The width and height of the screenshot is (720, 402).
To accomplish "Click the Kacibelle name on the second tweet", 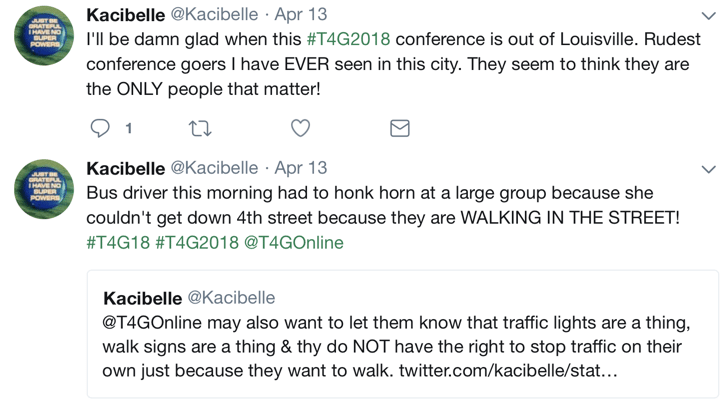I will coord(126,167).
